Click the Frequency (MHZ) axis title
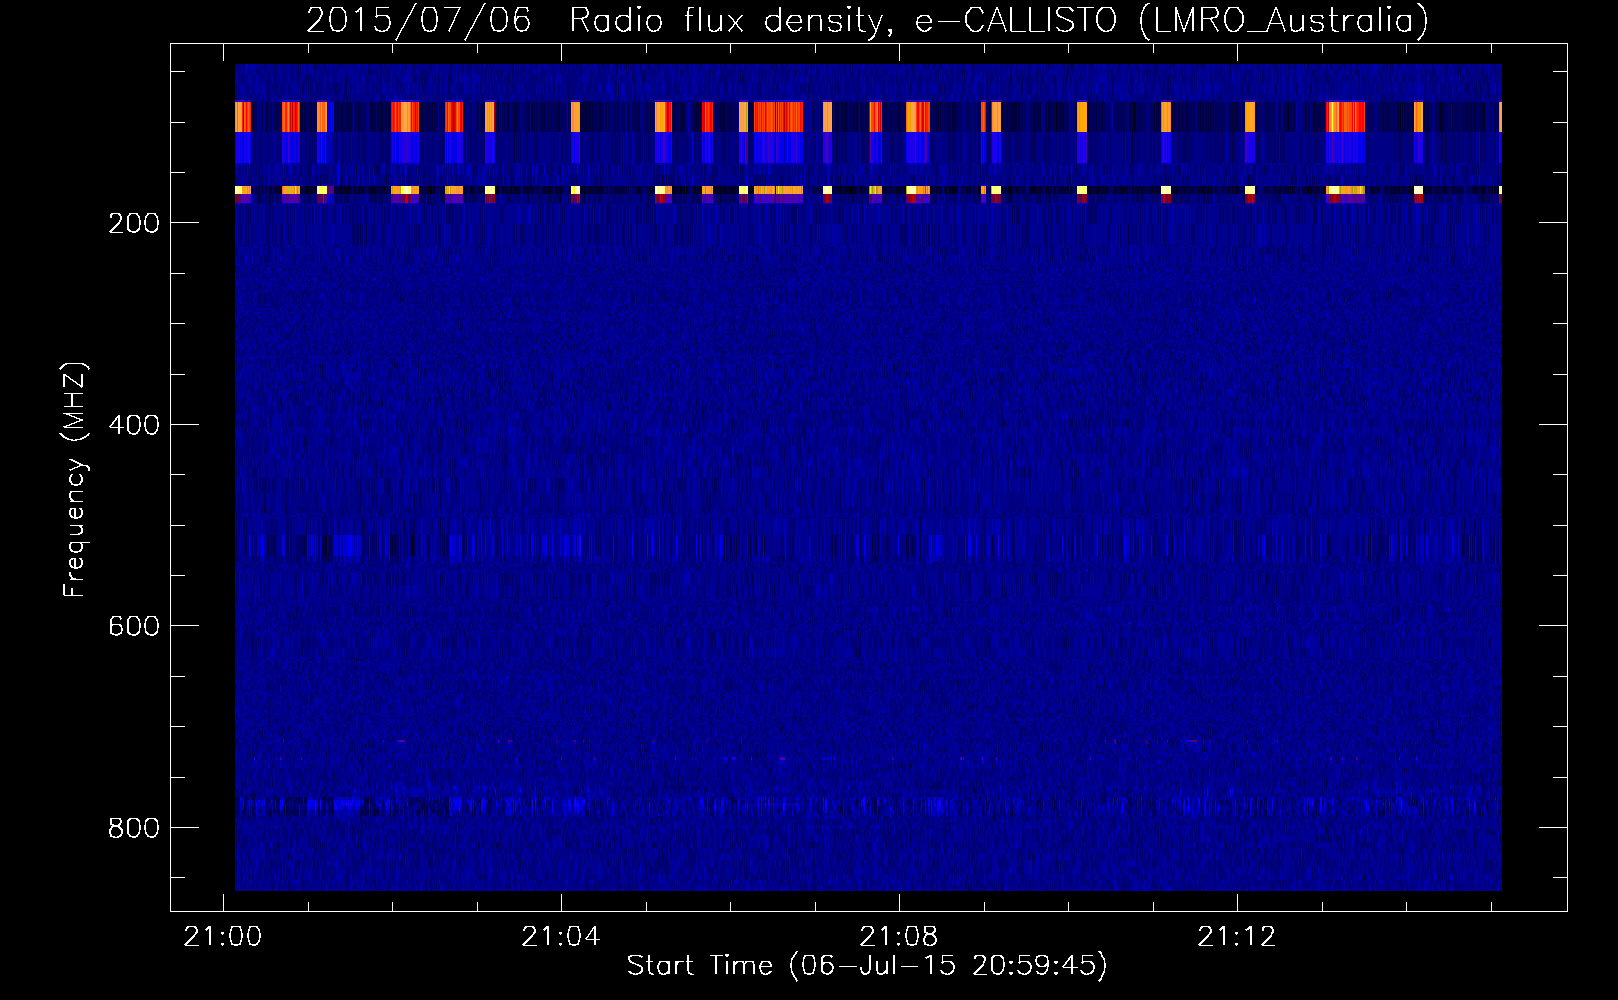This screenshot has width=1618, height=1000. [x=75, y=479]
